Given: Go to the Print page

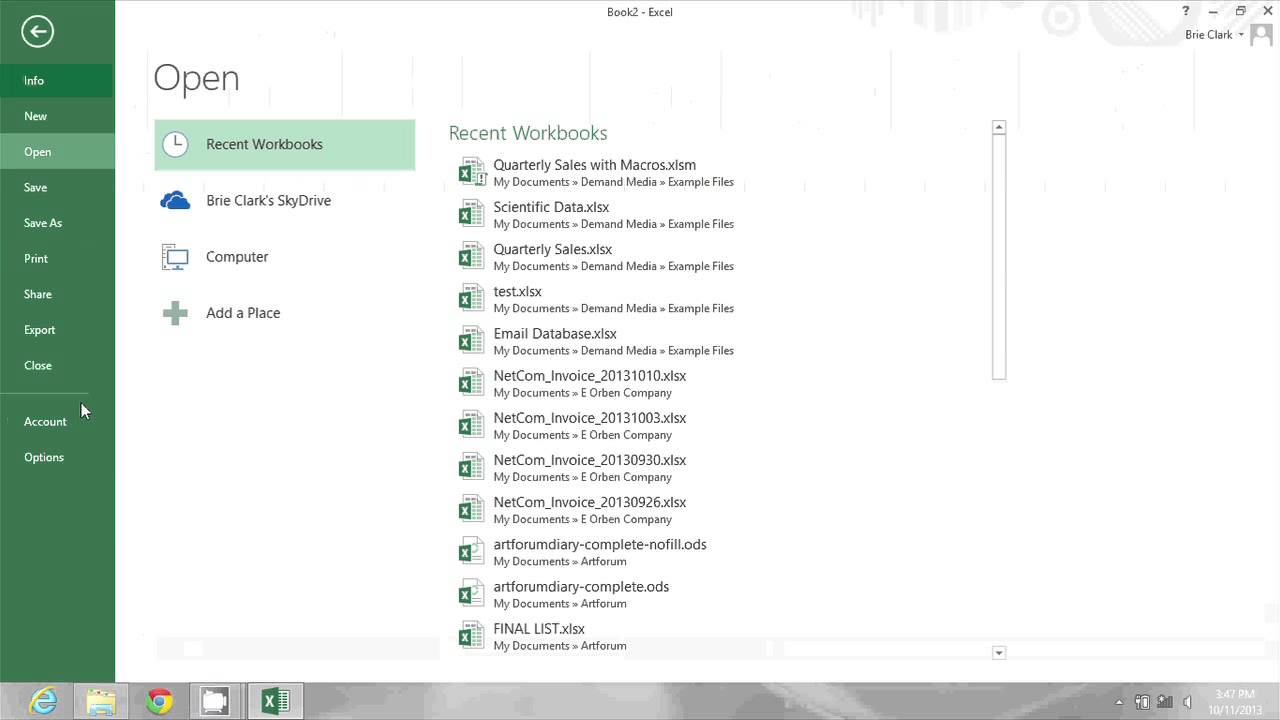Looking at the screenshot, I should click(x=57, y=258).
